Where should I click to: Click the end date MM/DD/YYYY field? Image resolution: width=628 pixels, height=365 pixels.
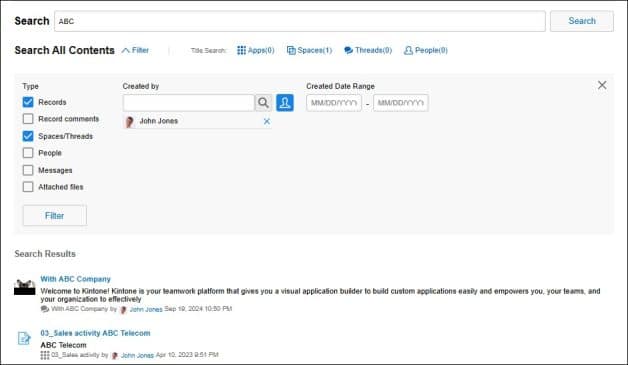401,103
